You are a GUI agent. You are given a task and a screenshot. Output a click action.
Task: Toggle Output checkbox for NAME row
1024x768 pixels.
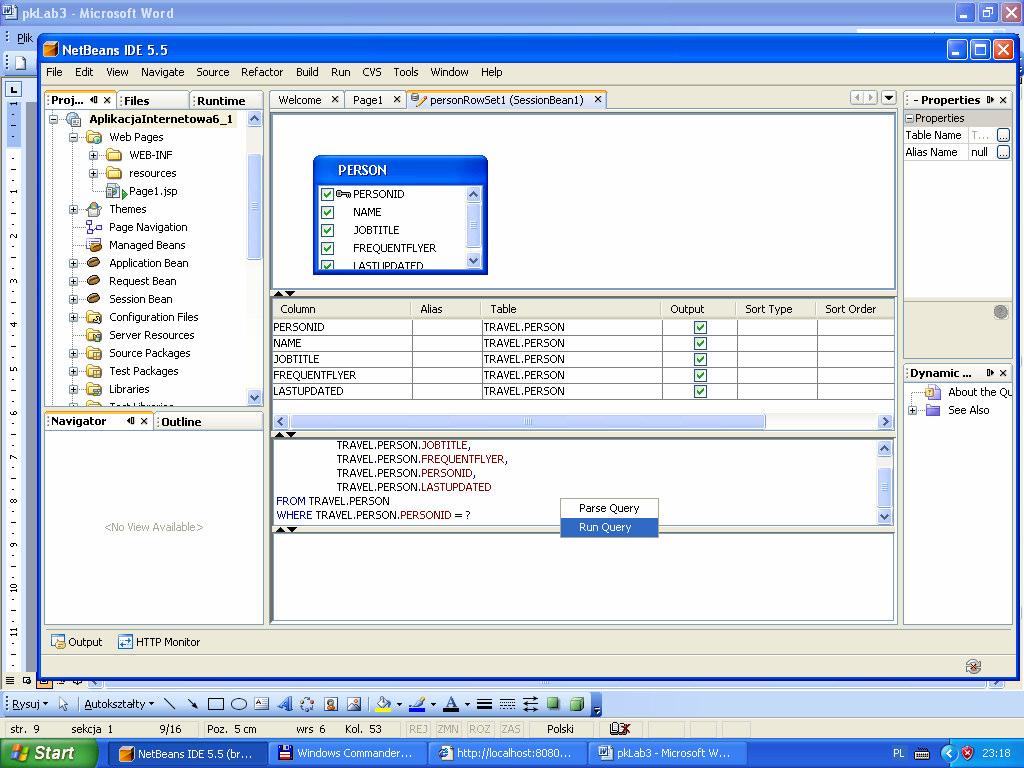pyautogui.click(x=700, y=343)
